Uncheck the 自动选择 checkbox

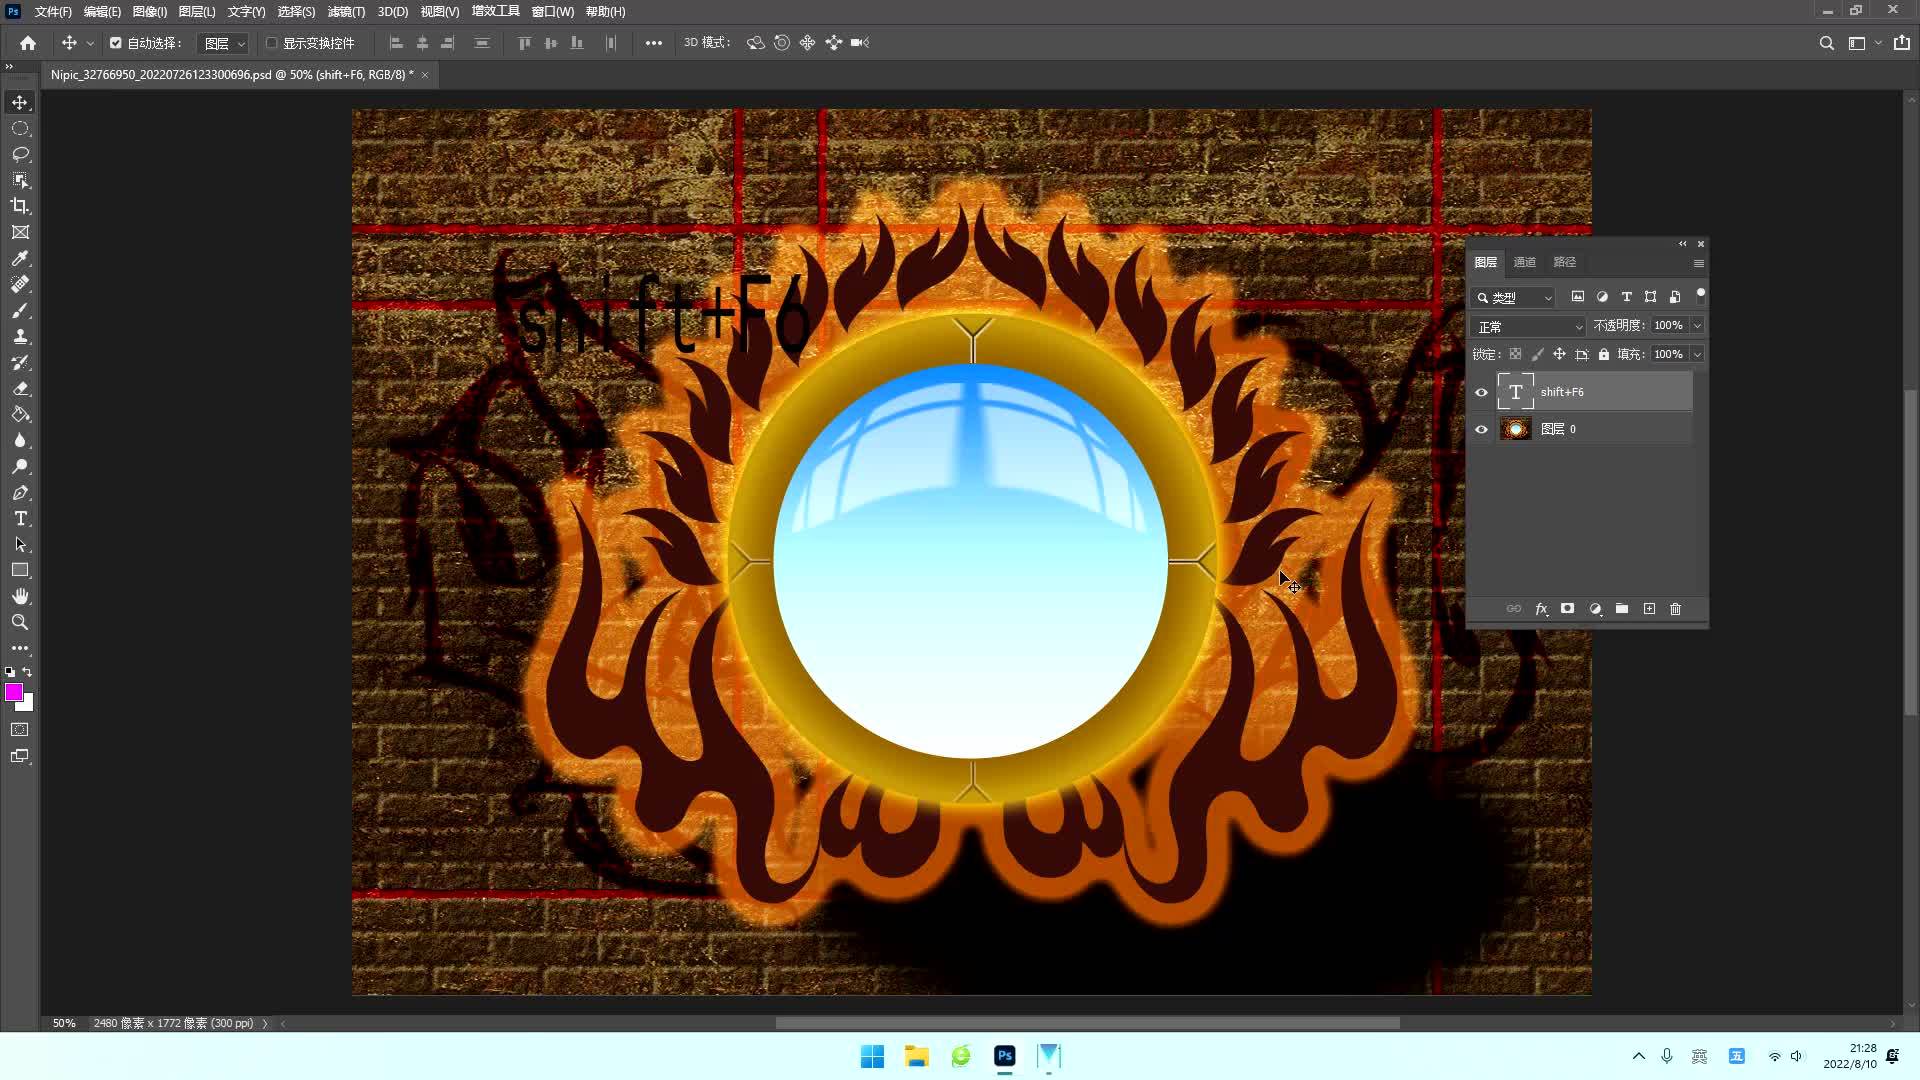pos(116,43)
